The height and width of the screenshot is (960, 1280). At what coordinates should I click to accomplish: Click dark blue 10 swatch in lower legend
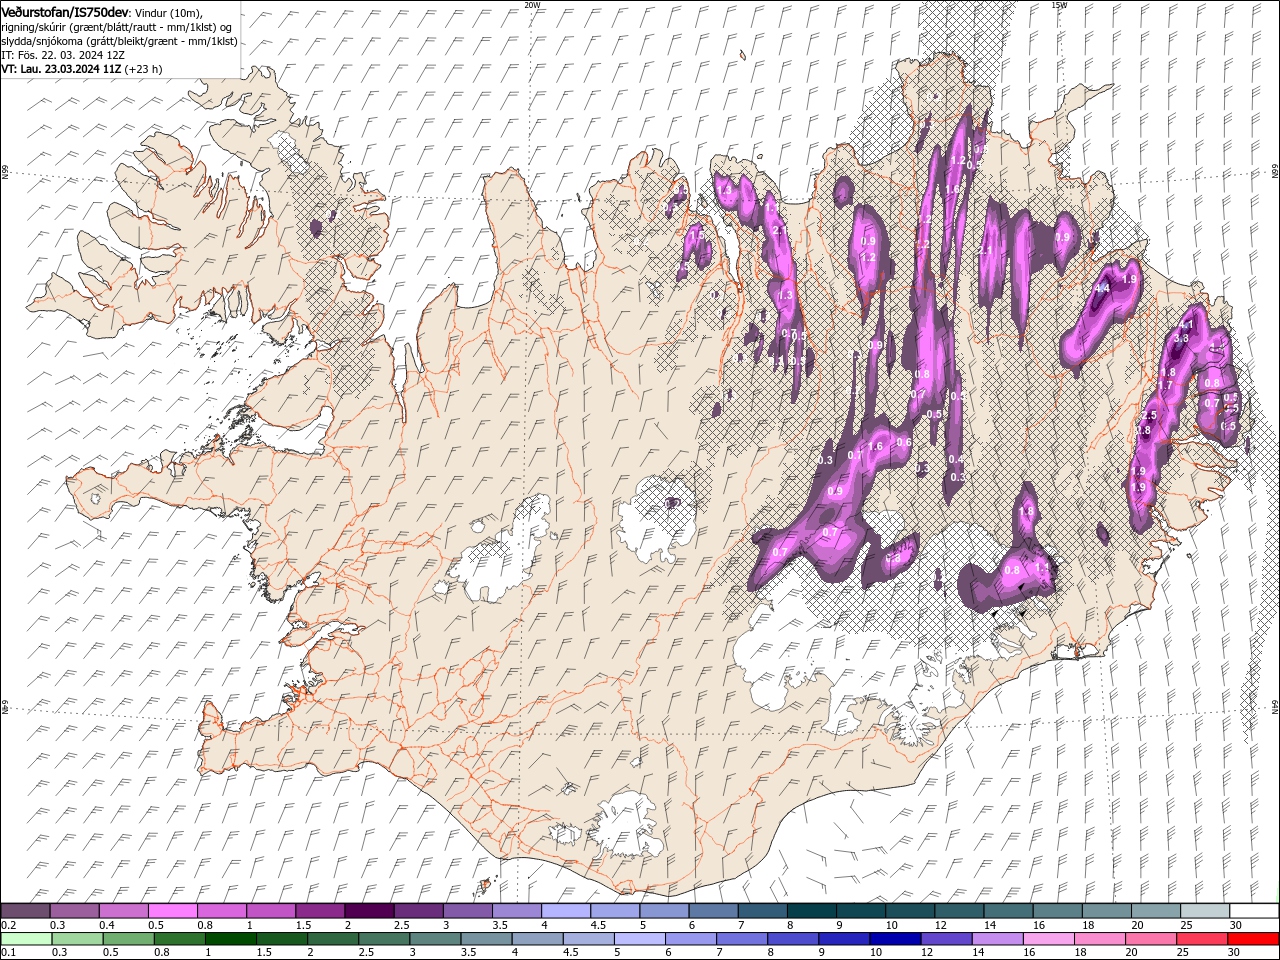click(894, 938)
